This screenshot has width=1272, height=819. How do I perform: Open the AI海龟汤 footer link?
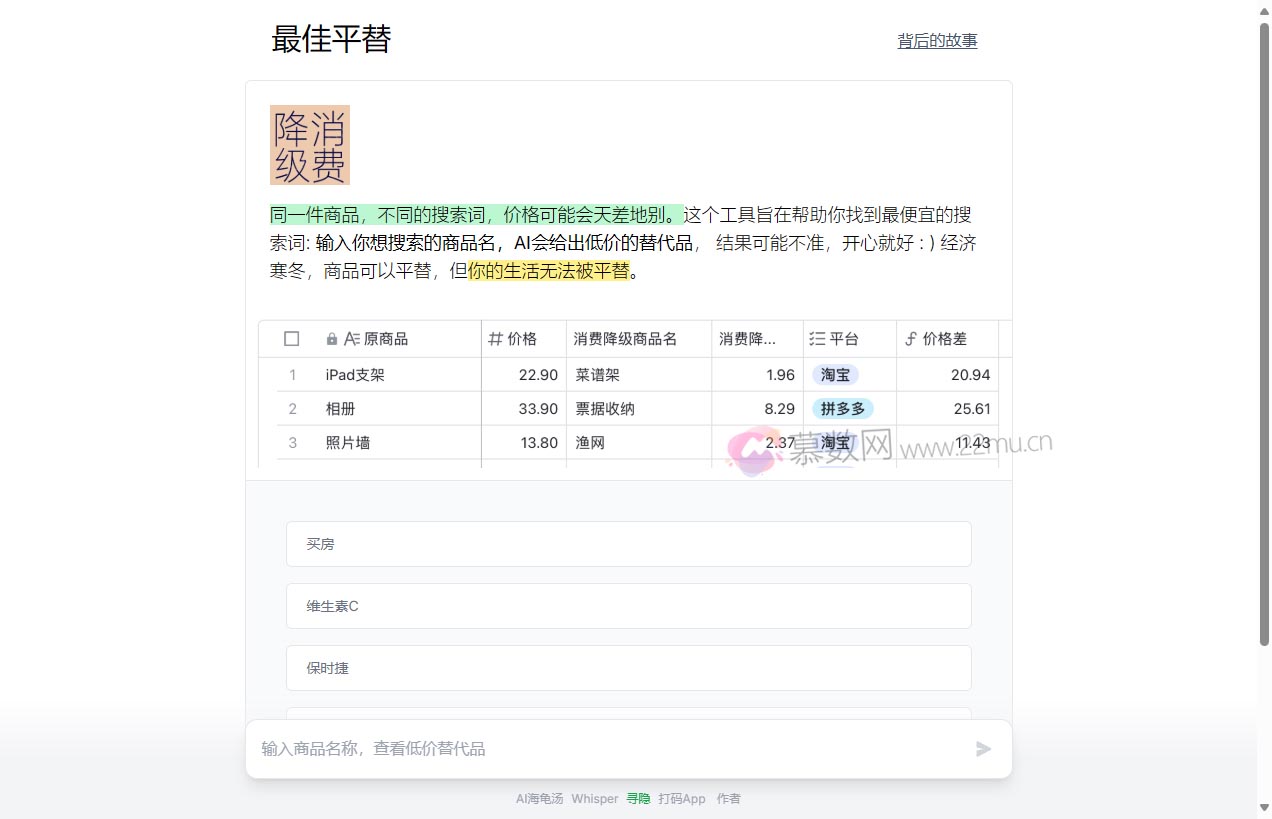[x=539, y=799]
